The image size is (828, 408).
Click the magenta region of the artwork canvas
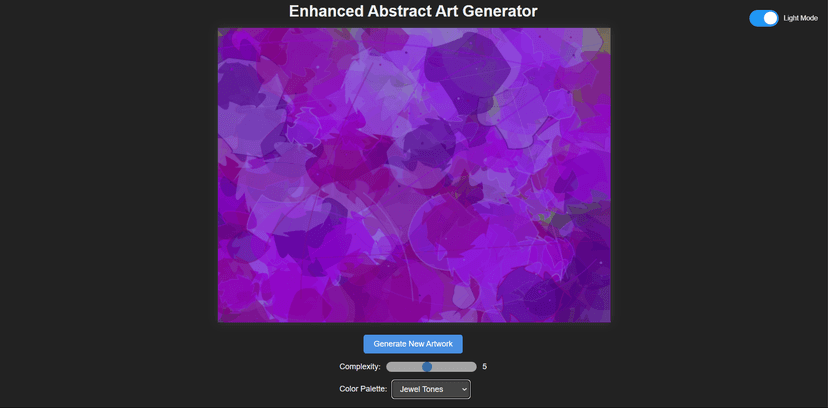click(338, 169)
